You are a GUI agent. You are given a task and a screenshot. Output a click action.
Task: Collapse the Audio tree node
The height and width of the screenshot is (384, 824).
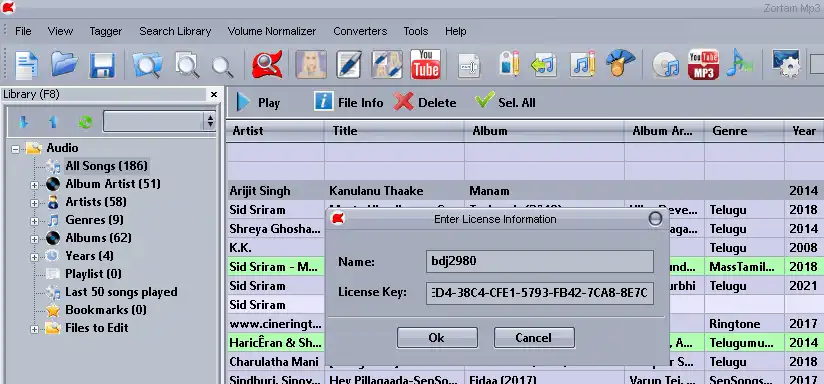click(15, 149)
